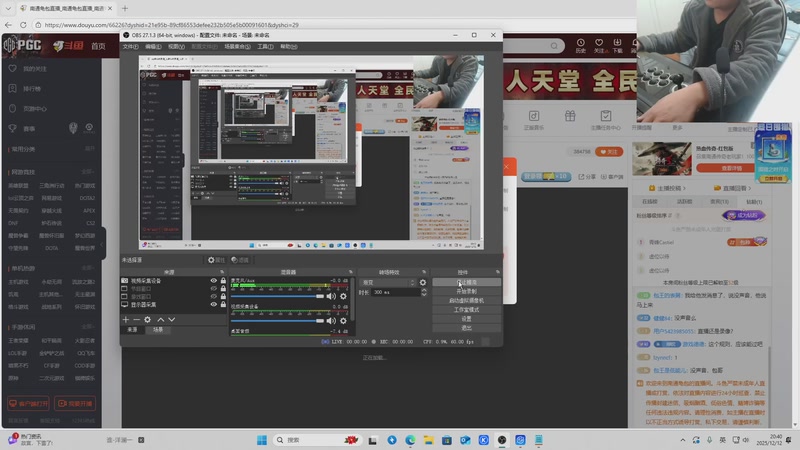Hide the 视频采集设备 source
The width and height of the screenshot is (800, 450).
[214, 281]
